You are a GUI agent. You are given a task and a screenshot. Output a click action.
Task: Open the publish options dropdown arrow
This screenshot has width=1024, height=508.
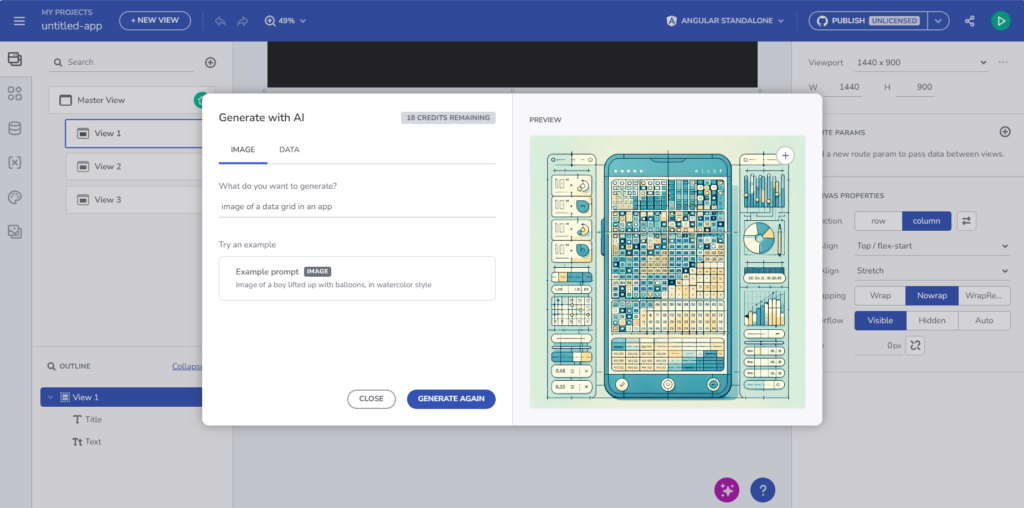pos(938,21)
